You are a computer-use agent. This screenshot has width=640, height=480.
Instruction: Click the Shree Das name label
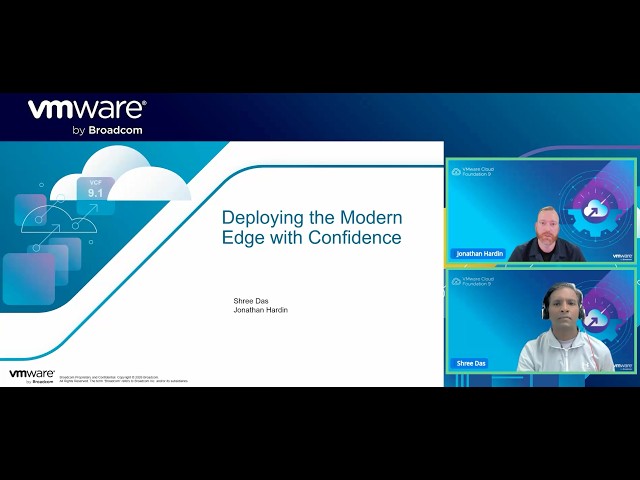pos(471,363)
